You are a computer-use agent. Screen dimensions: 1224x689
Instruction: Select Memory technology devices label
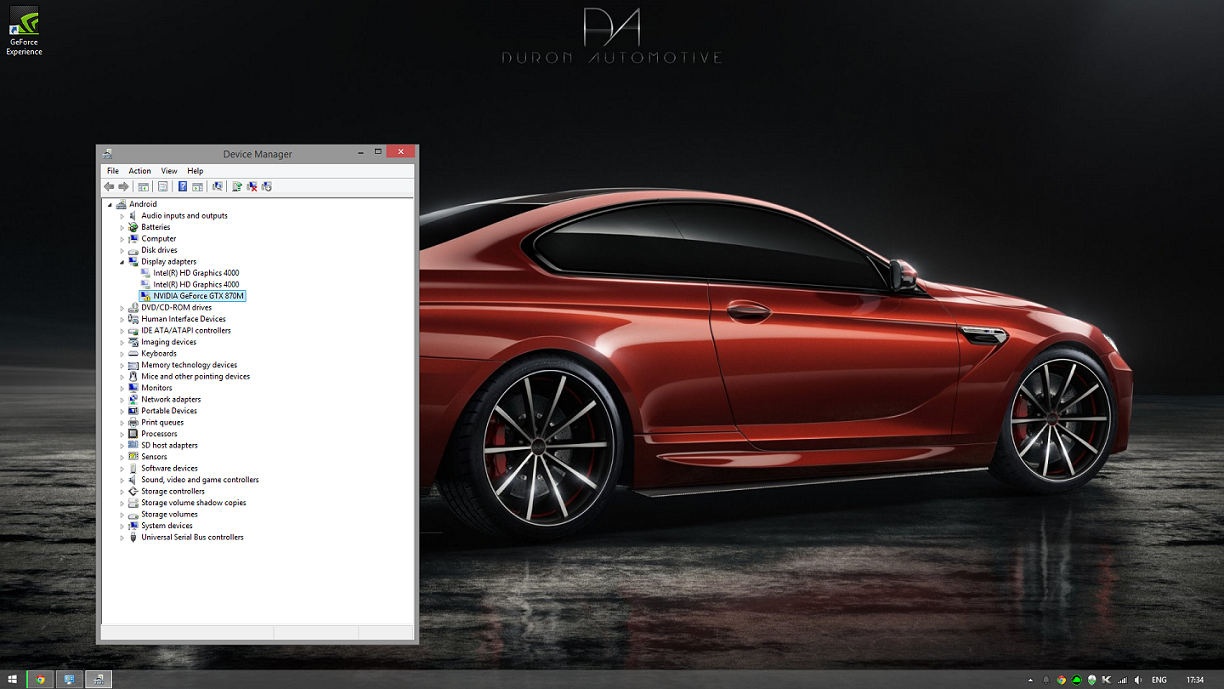coord(189,365)
